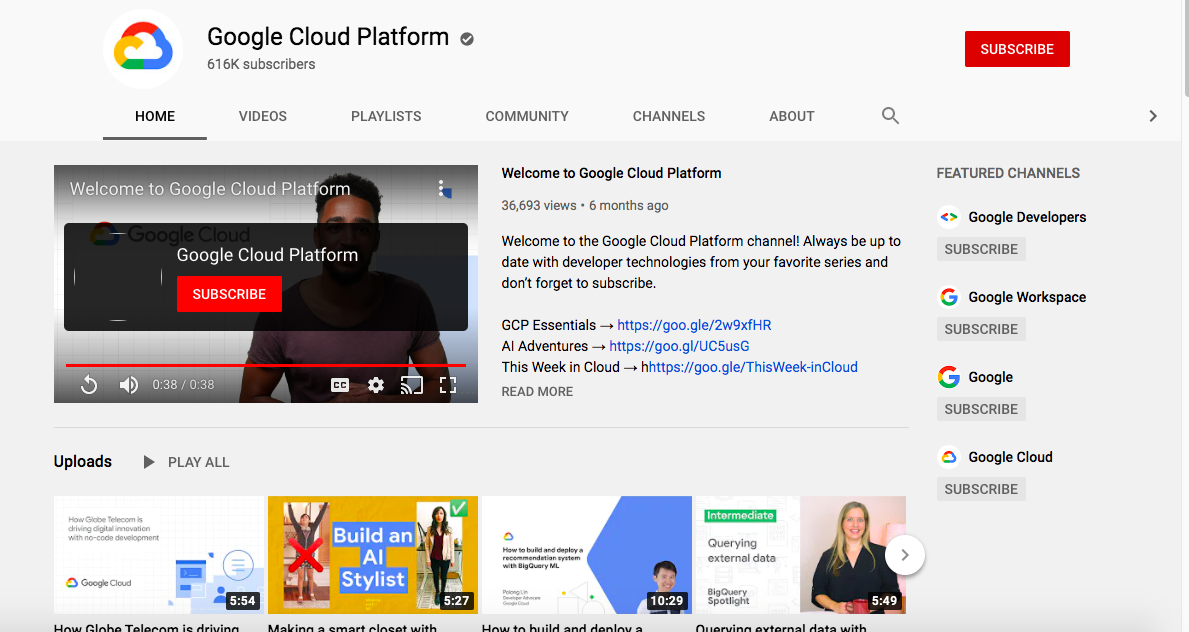
Task: Click the verified checkmark badge next to channel name
Action: coord(467,39)
